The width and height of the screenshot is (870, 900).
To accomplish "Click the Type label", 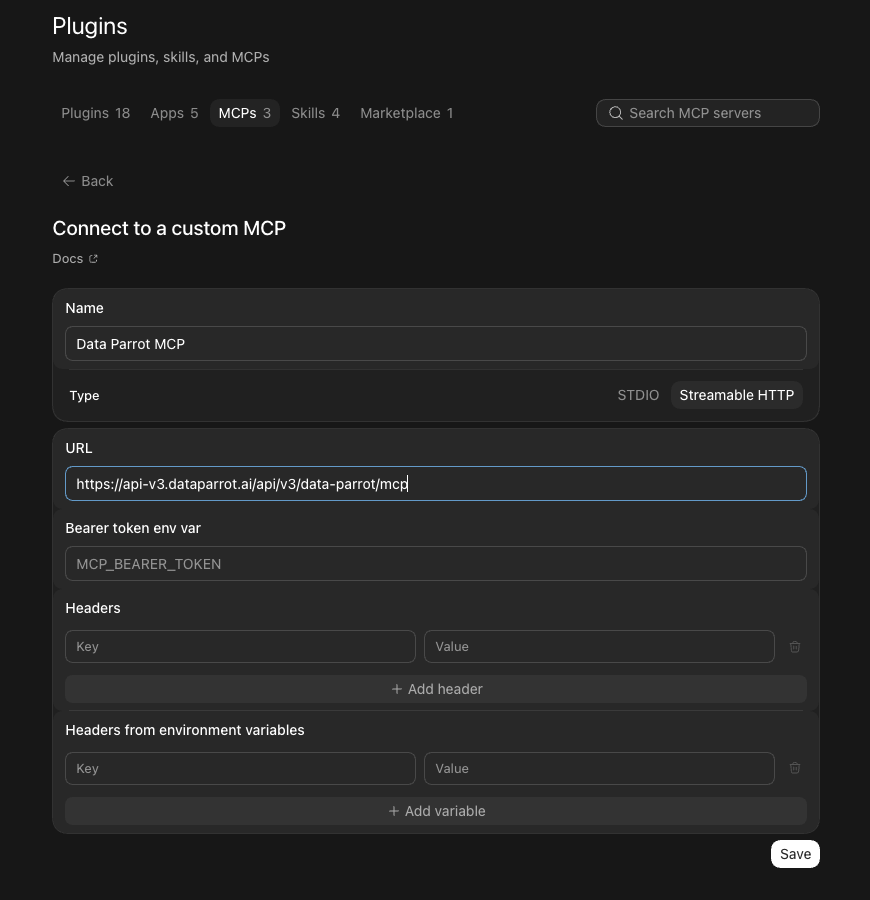I will point(84,395).
